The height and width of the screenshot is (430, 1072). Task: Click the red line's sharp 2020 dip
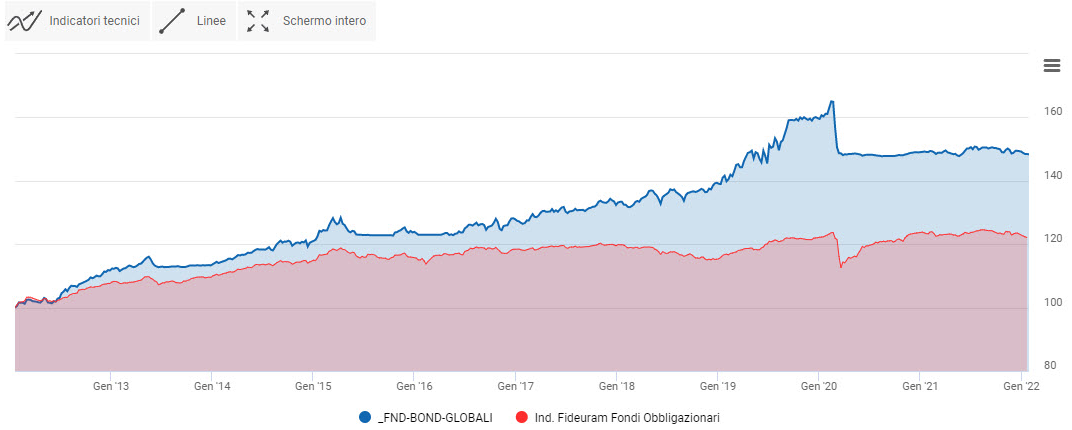841,267
